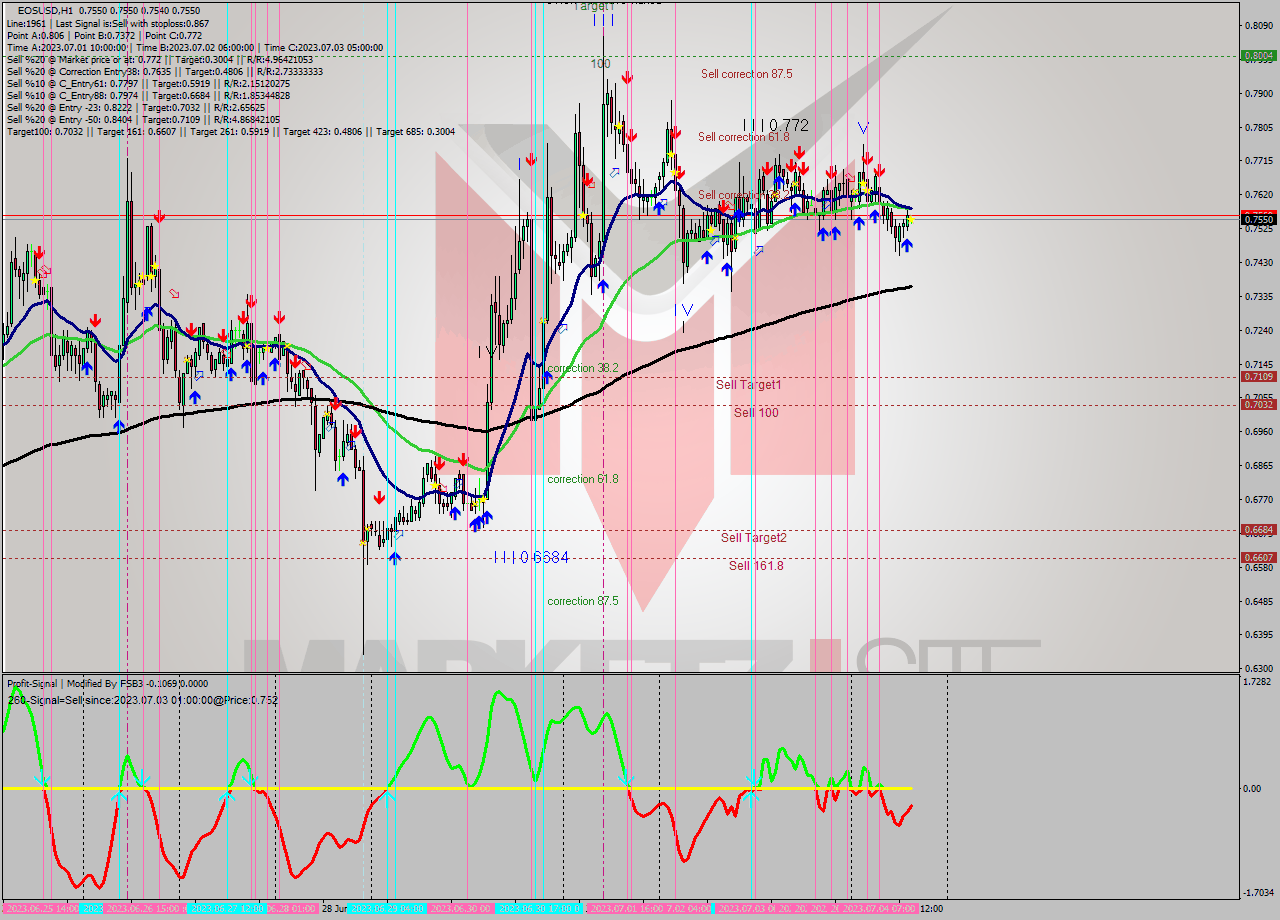Click the 'Sell correction 87.5' label
1280x920 pixels.
[747, 74]
